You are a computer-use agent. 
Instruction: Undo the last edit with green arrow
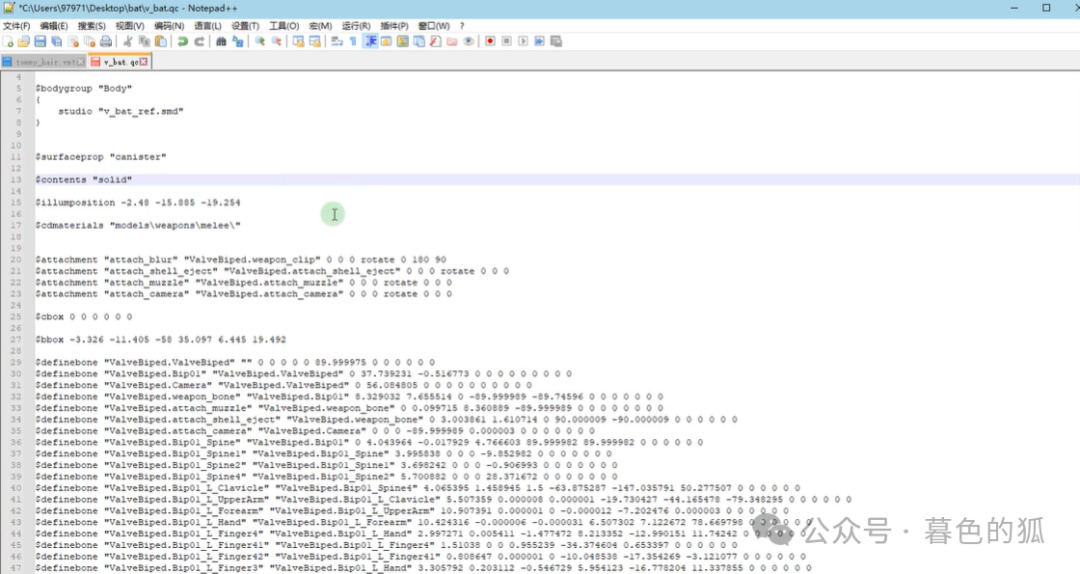click(x=183, y=41)
